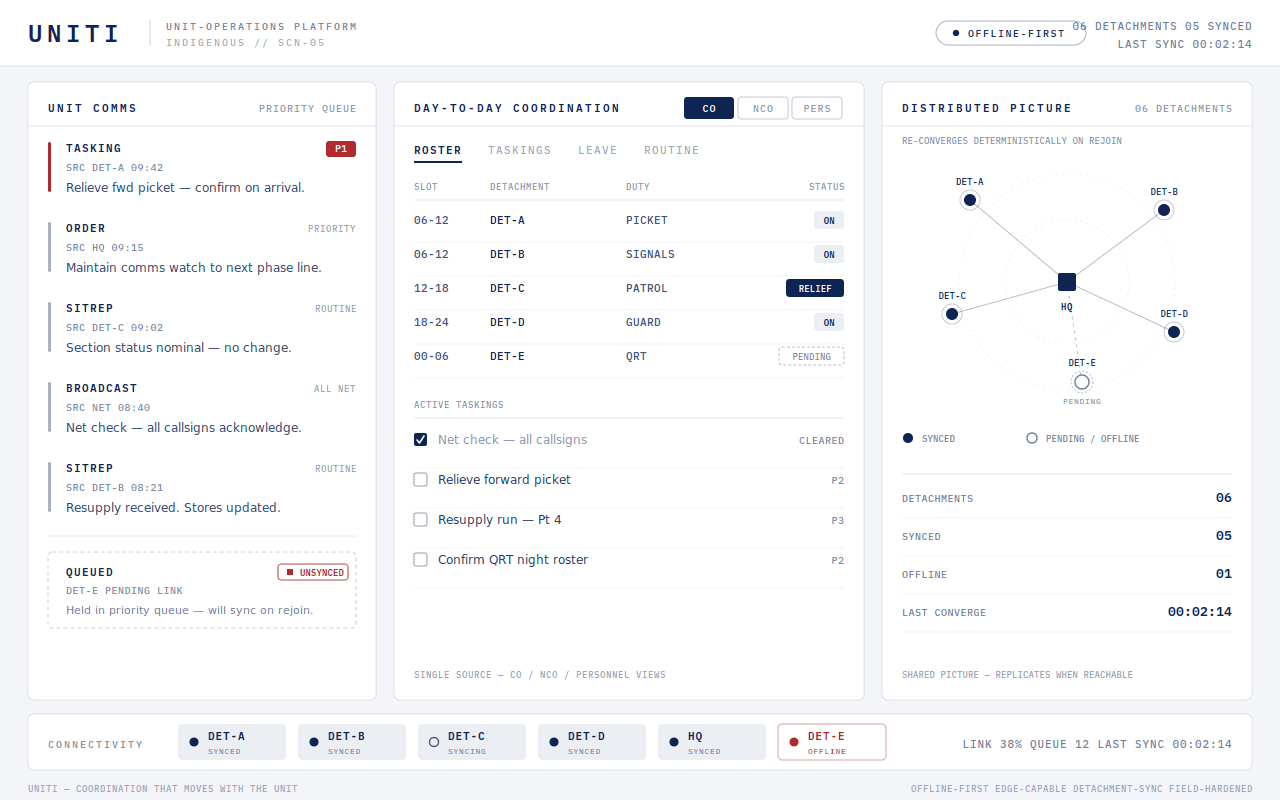This screenshot has width=1280, height=800.
Task: Click the UNSYNCED status badge
Action: click(313, 572)
